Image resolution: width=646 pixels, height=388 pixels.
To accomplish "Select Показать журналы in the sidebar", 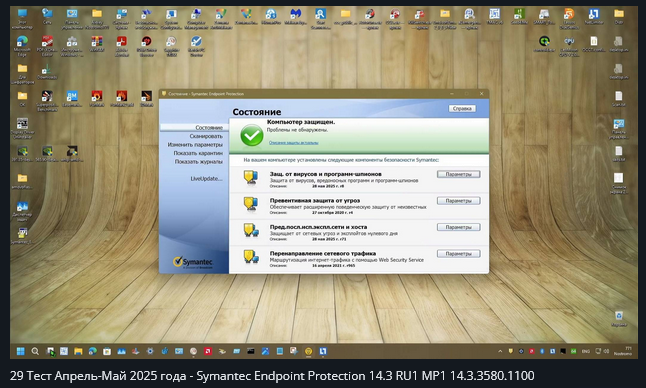I will [199, 162].
